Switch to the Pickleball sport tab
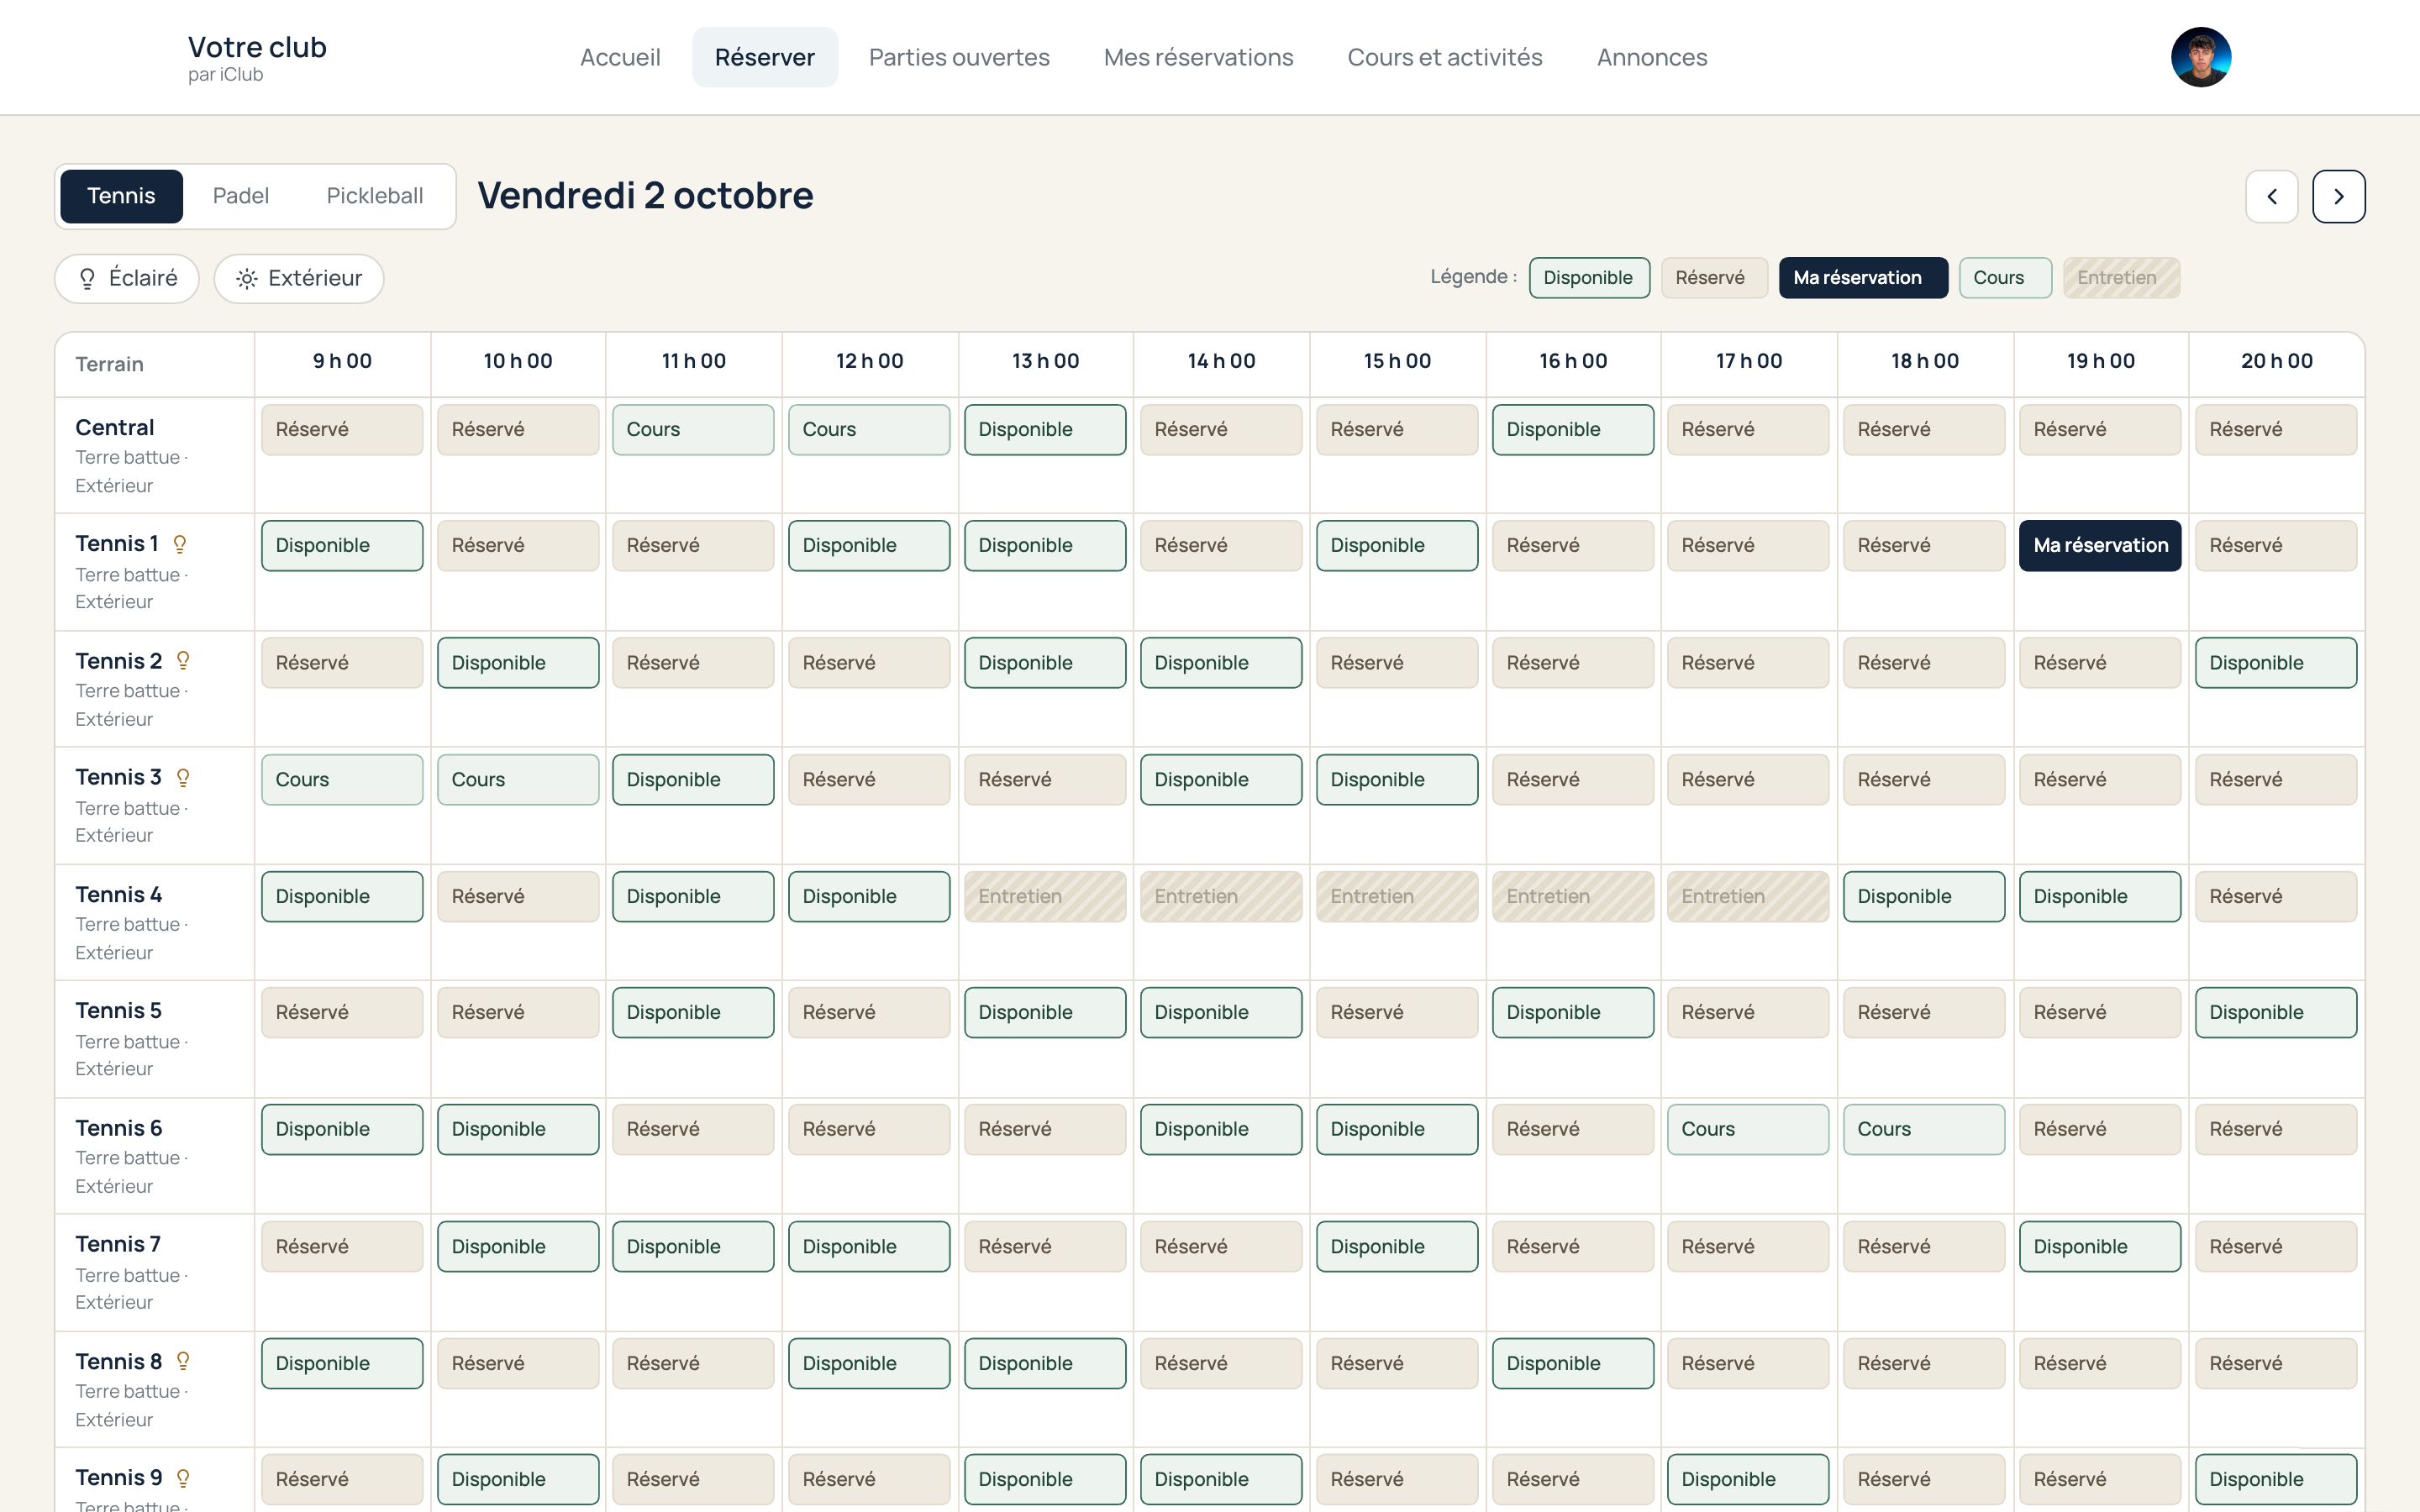Viewport: 2420px width, 1512px height. click(x=375, y=196)
